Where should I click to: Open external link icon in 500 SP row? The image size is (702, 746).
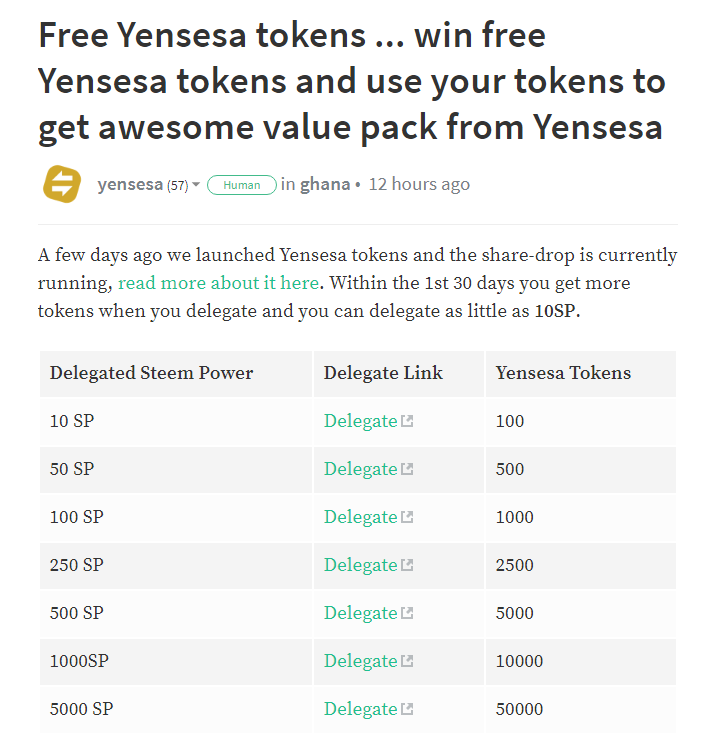407,613
